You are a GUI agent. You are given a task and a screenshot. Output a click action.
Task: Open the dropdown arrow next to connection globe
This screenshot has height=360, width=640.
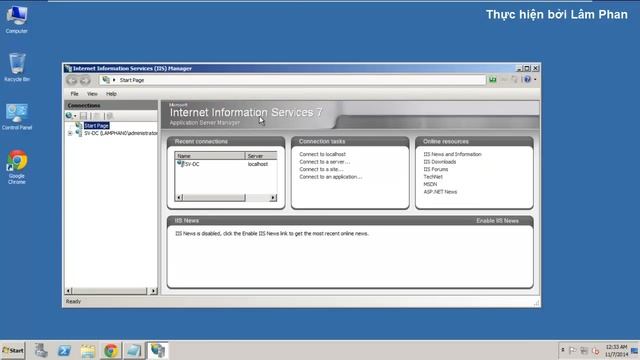point(75,116)
